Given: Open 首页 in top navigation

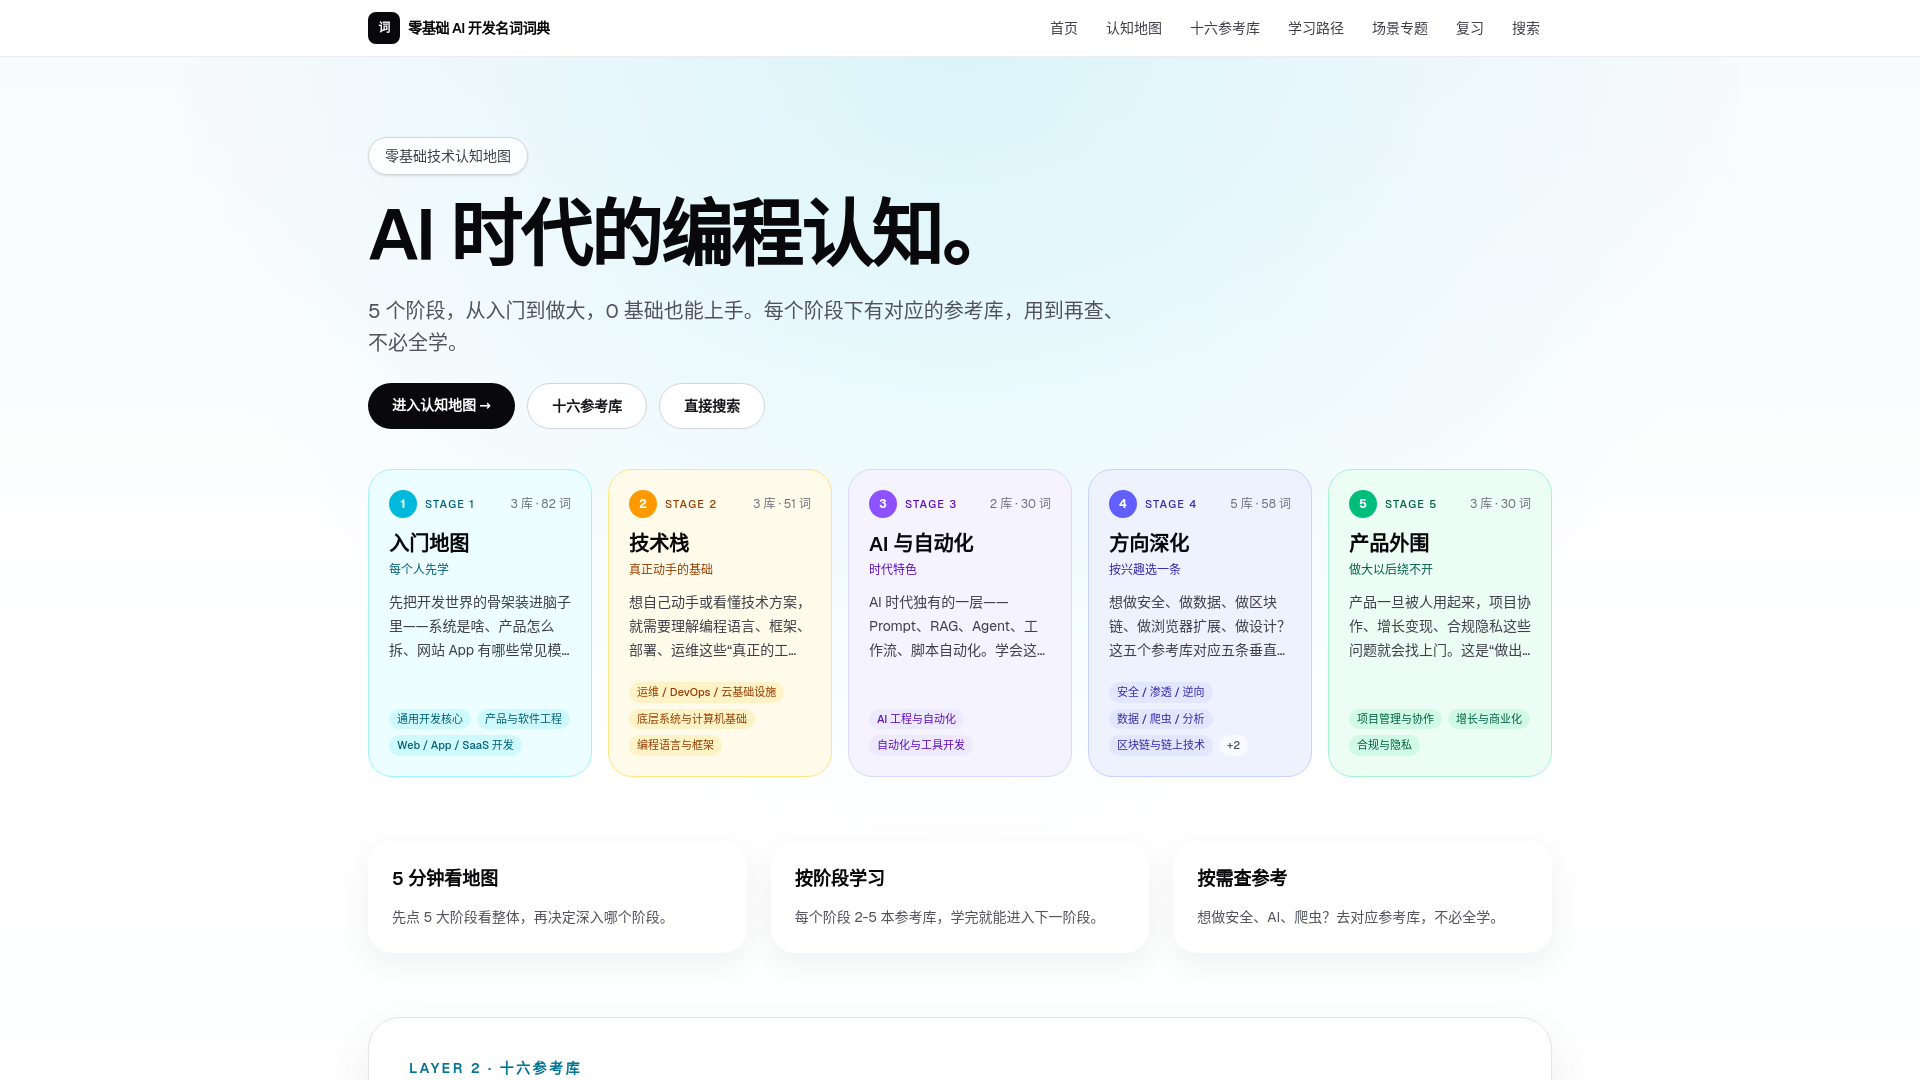Looking at the screenshot, I should point(1064,28).
